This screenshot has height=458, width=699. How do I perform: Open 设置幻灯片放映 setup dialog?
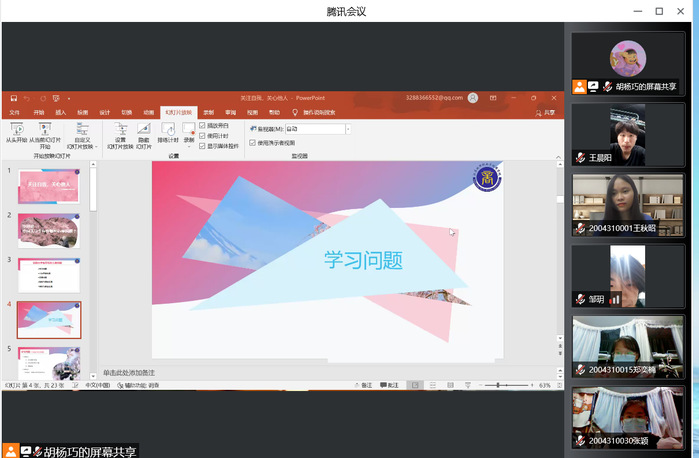(120, 136)
